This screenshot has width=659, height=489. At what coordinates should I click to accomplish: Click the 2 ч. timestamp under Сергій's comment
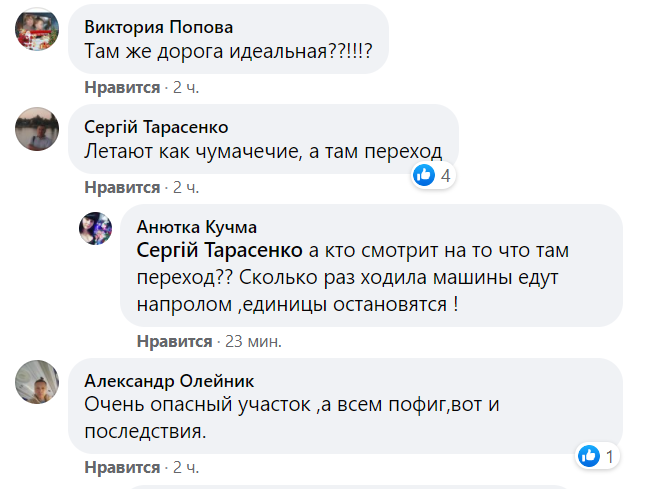pyautogui.click(x=186, y=187)
